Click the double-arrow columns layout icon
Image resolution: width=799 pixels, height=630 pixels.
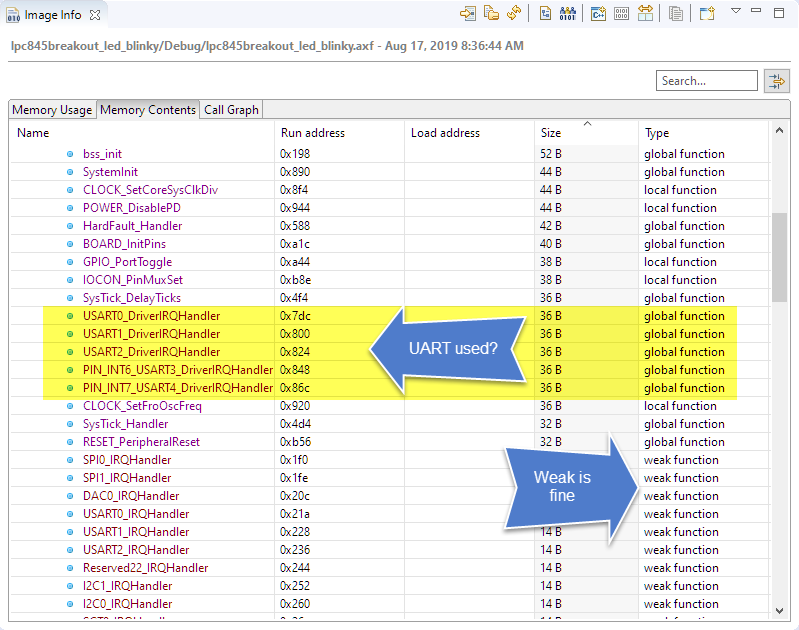646,13
